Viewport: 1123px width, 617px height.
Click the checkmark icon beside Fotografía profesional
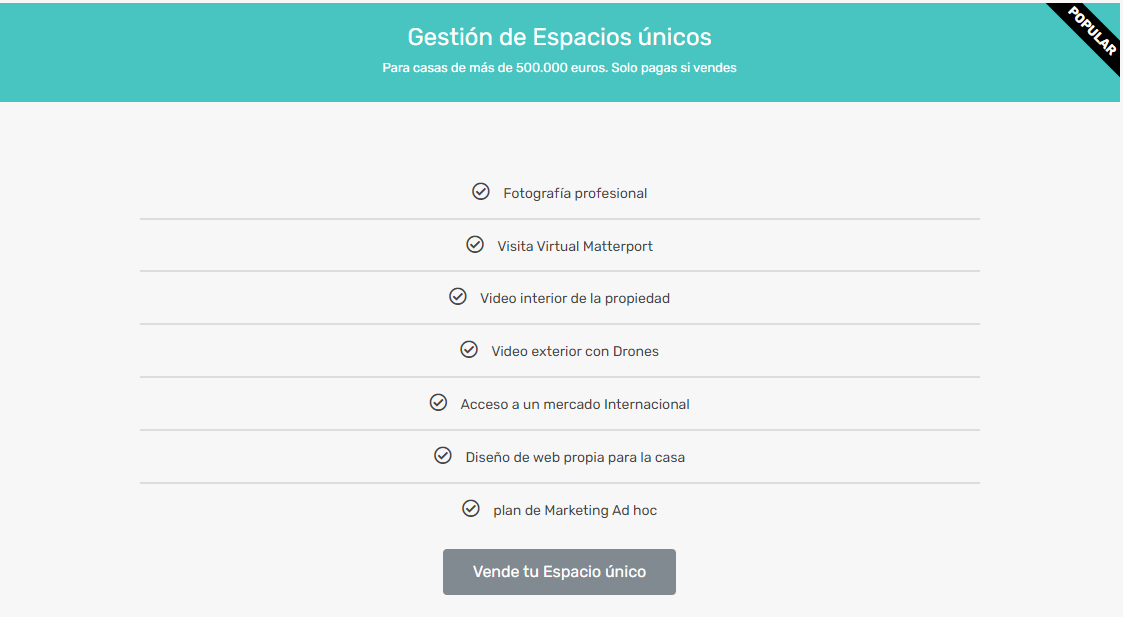pos(481,191)
